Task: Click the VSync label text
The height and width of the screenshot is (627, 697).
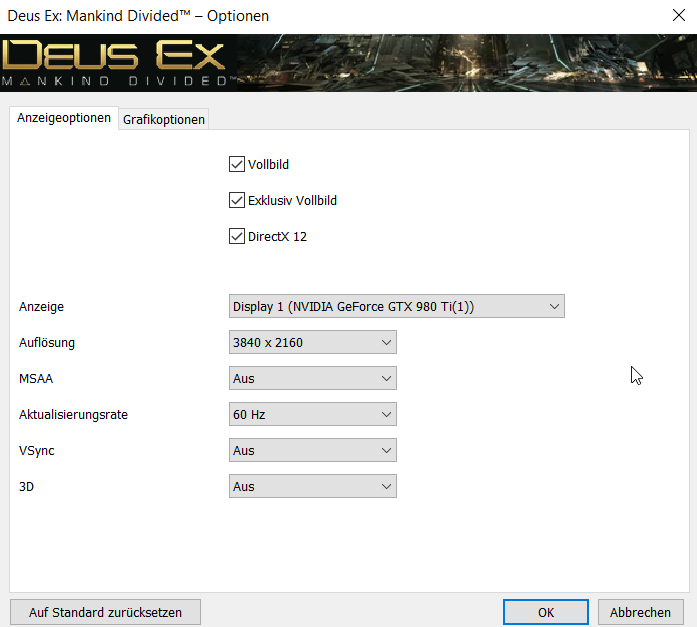Action: pos(36,451)
